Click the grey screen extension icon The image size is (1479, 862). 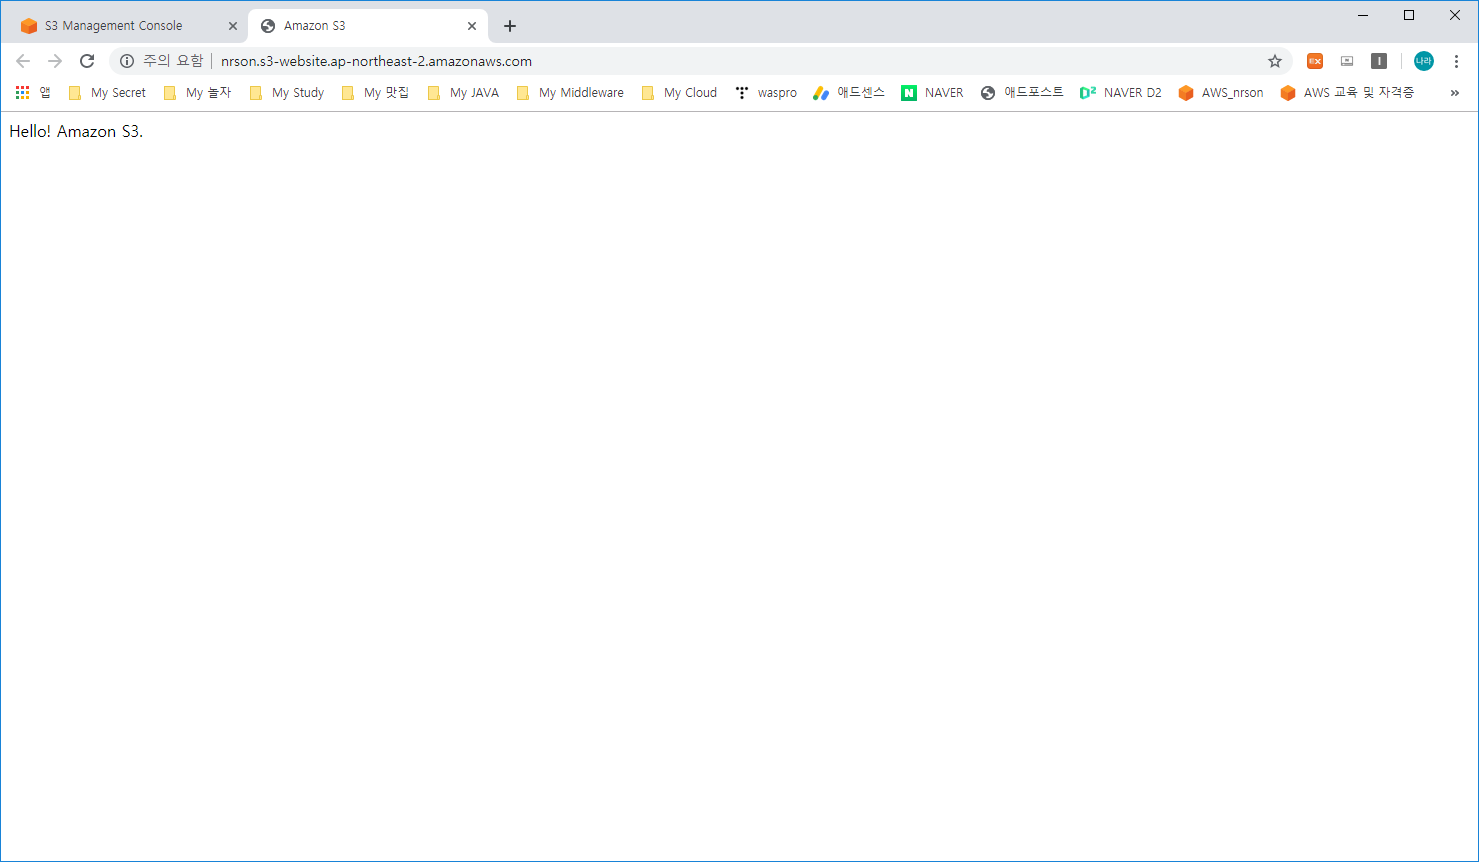coord(1347,61)
